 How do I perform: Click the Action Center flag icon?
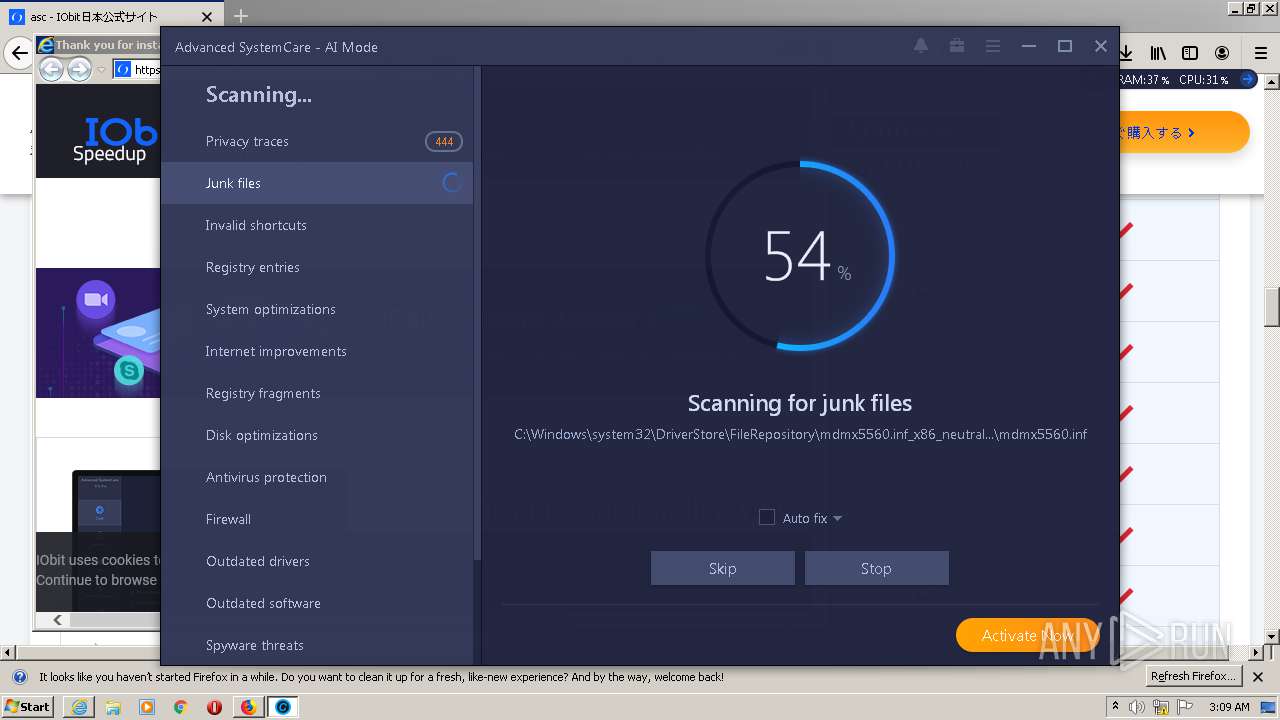click(1183, 707)
